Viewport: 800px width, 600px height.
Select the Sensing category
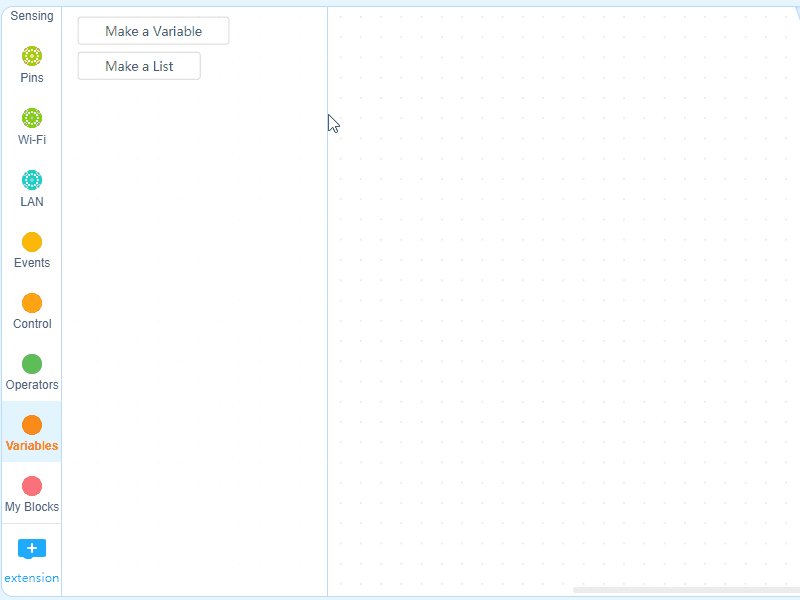click(31, 15)
